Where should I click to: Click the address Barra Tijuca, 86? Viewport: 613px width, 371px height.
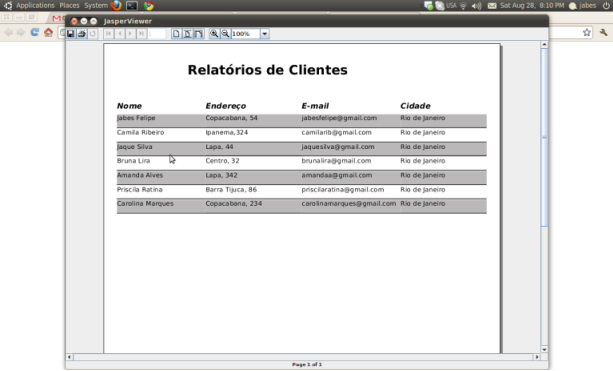[231, 190]
